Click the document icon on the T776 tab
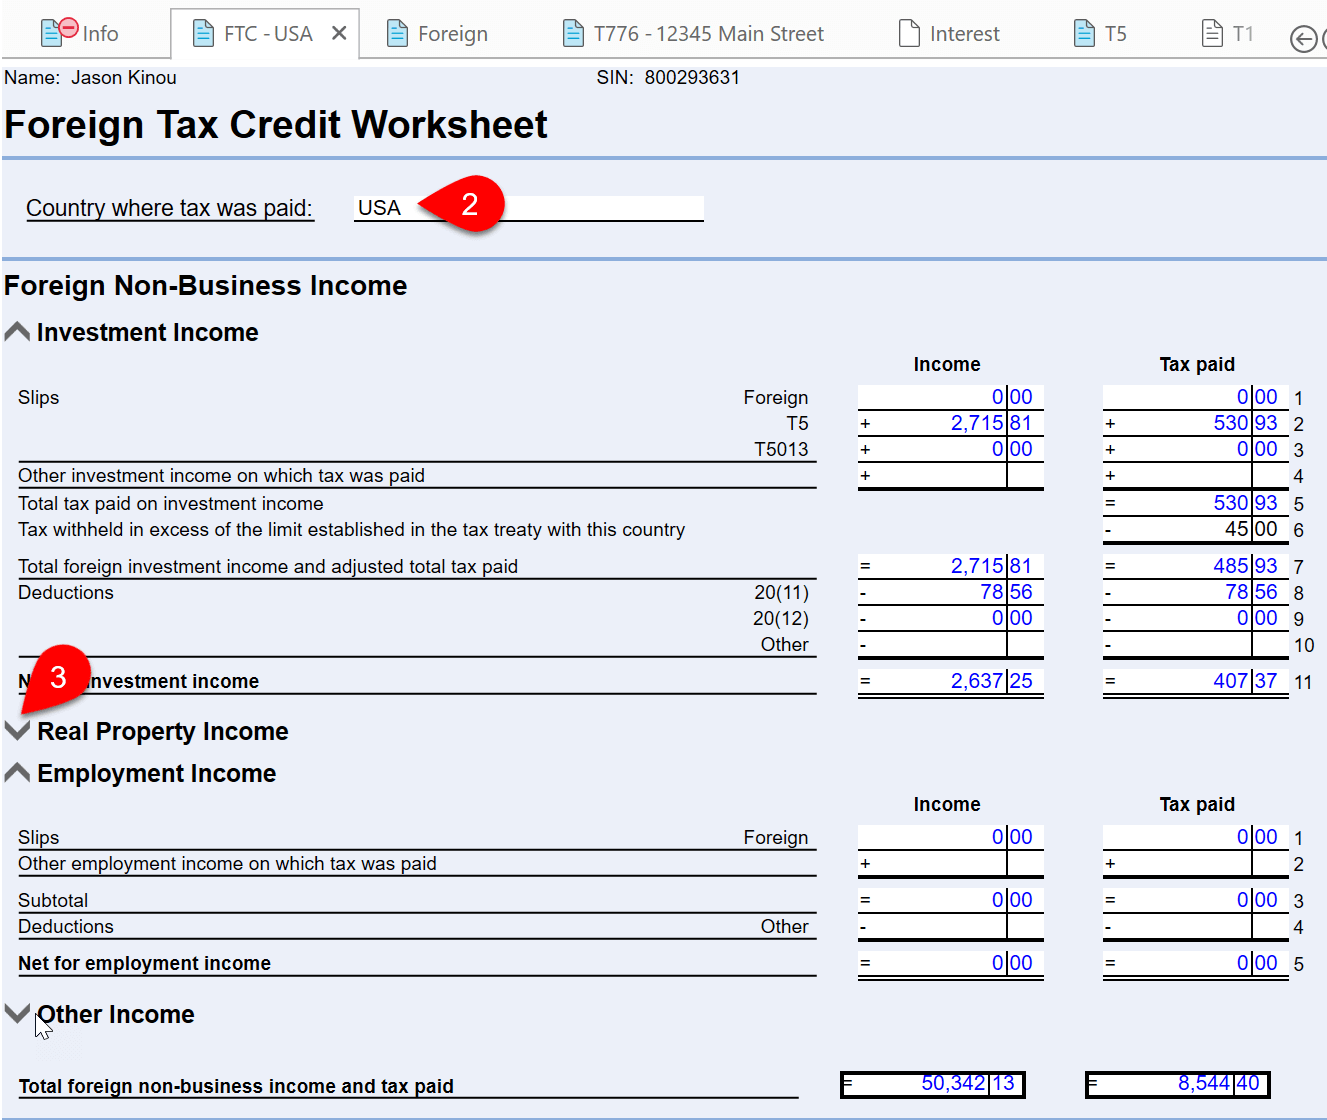The height and width of the screenshot is (1120, 1327). (574, 32)
